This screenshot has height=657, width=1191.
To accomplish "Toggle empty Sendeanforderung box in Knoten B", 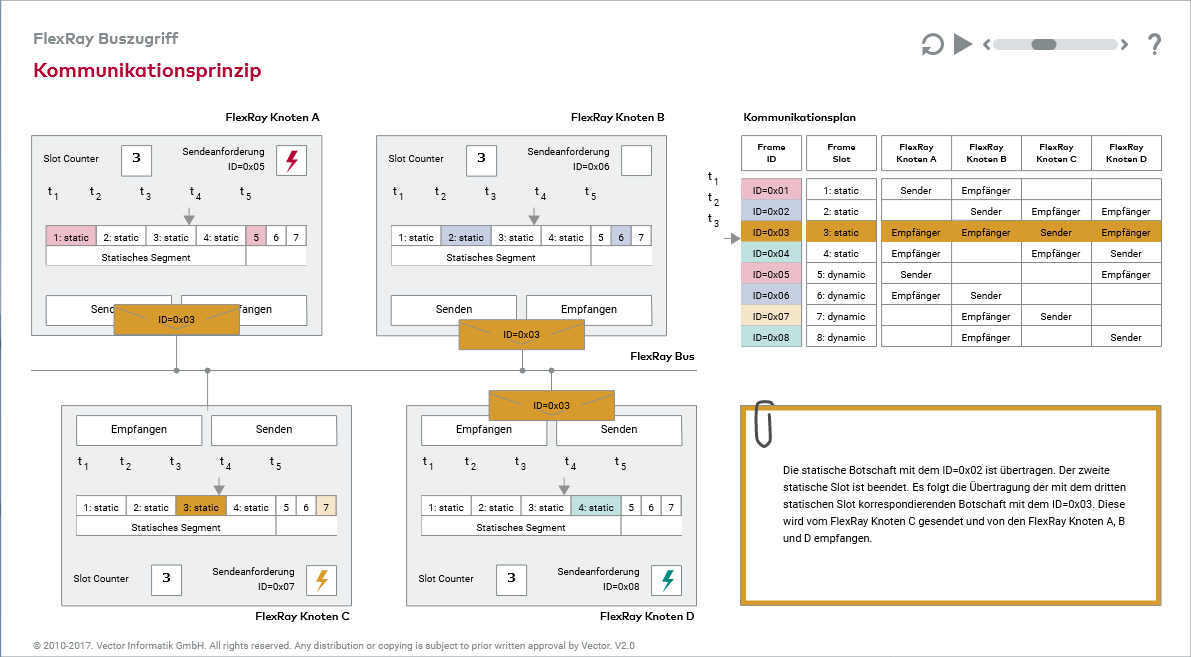I will pyautogui.click(x=636, y=160).
